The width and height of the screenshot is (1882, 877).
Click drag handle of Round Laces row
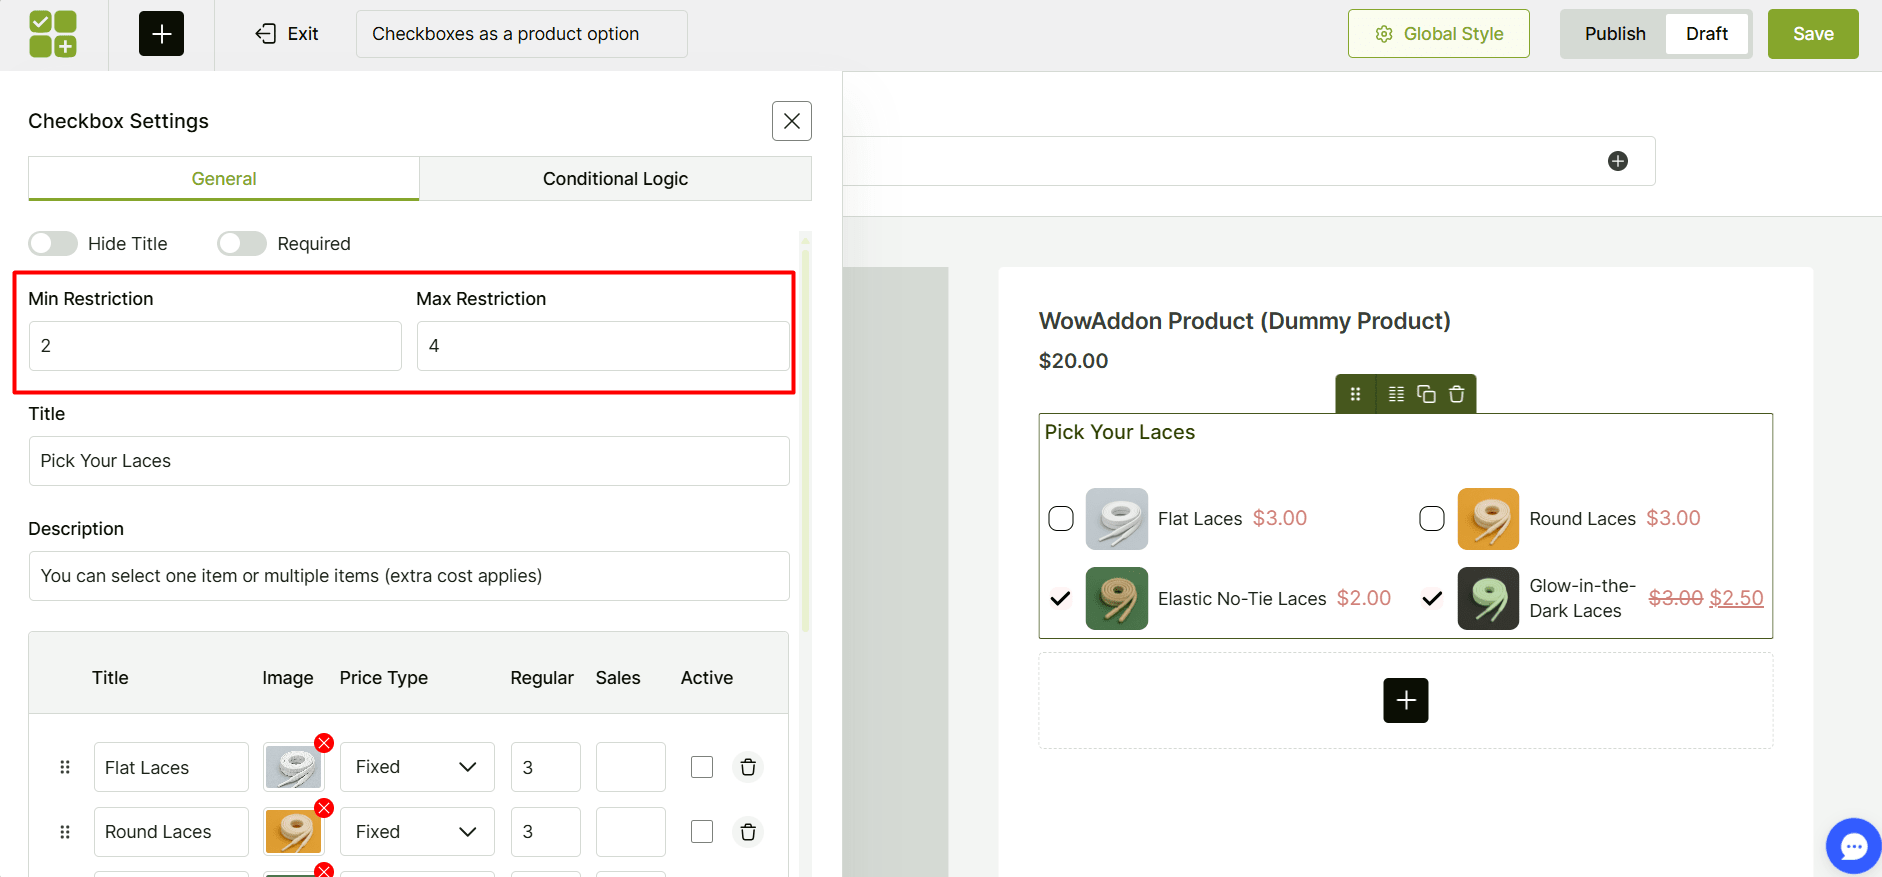65,832
